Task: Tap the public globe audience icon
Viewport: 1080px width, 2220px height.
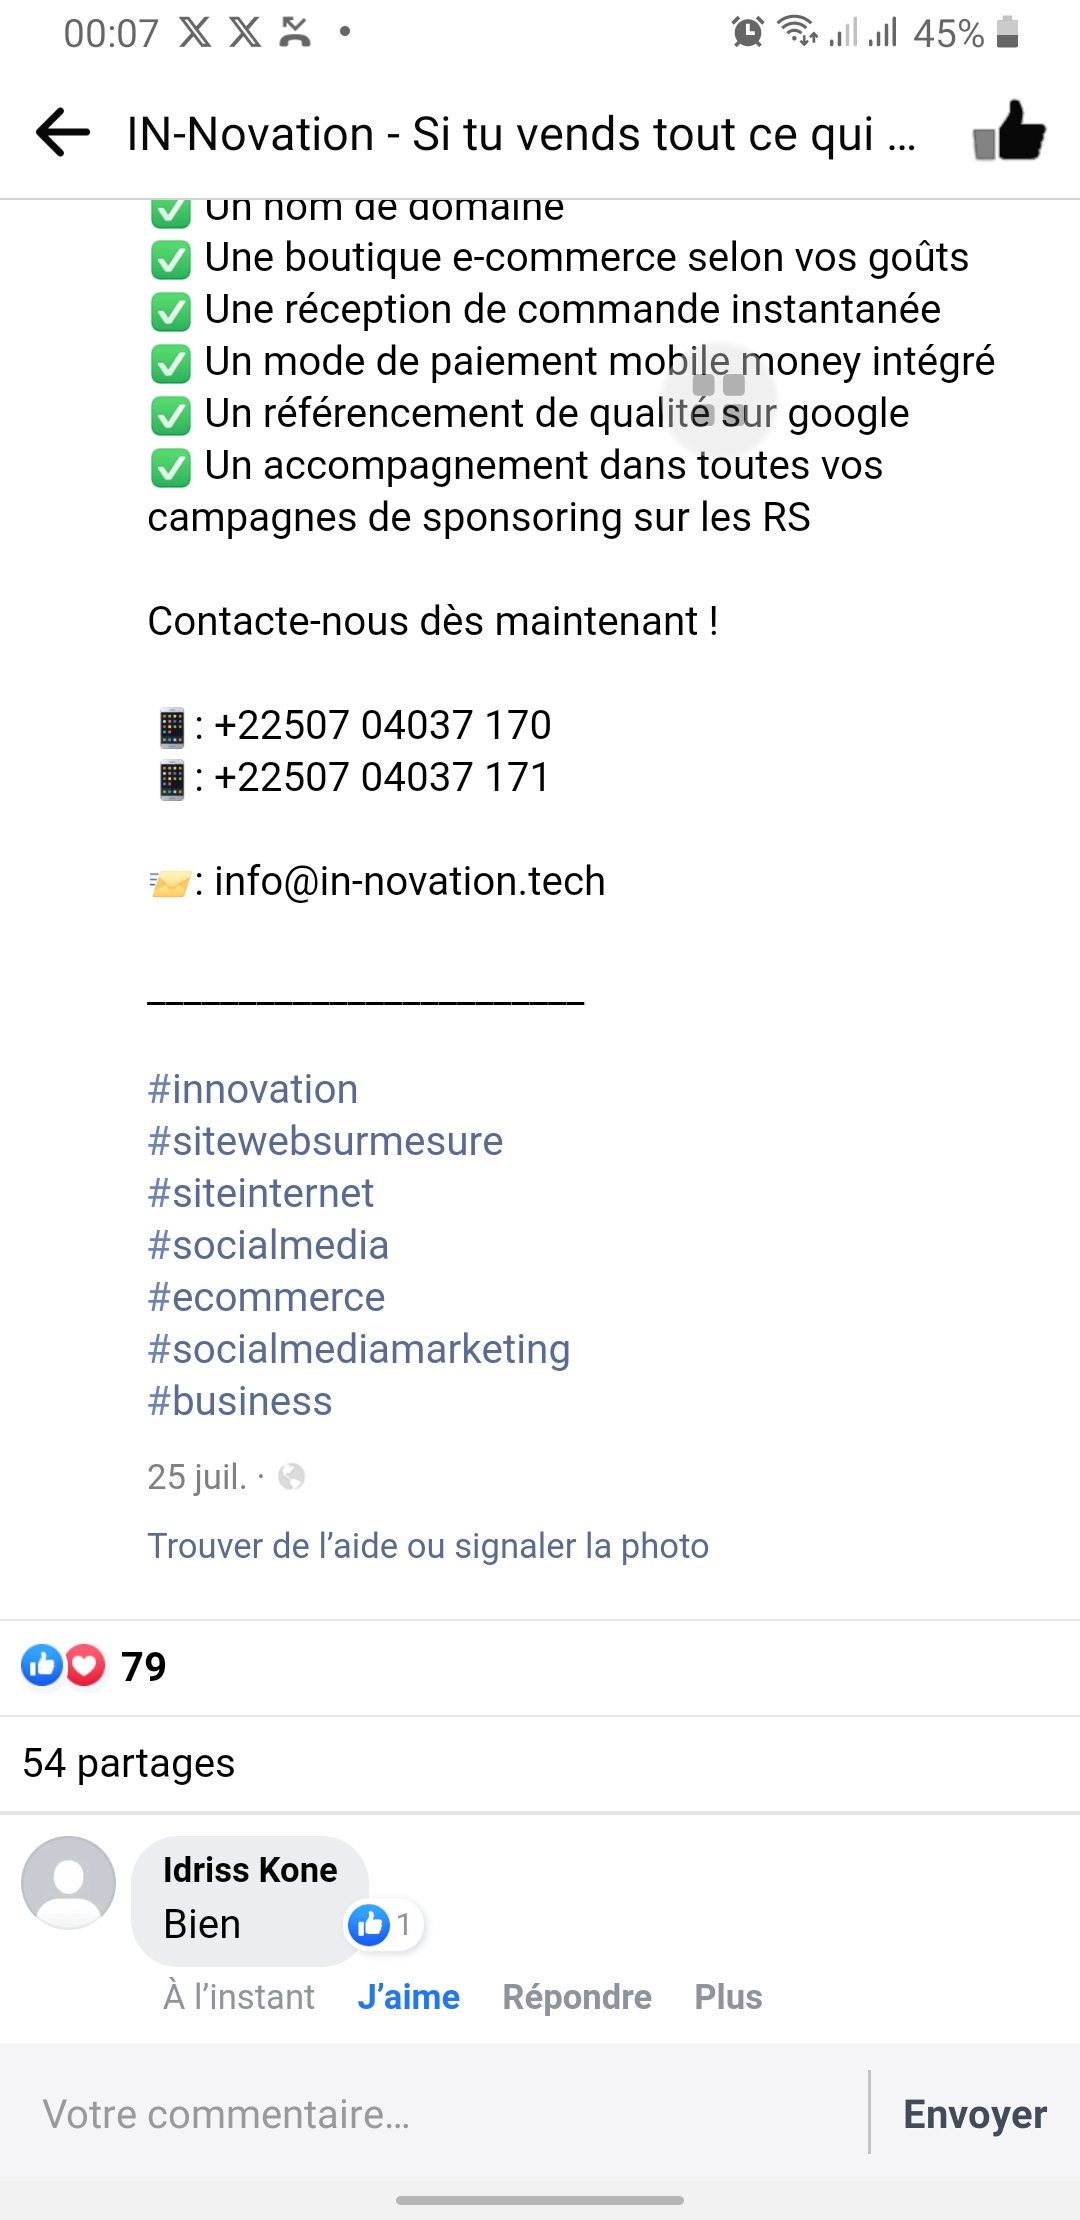Action: (x=291, y=1477)
